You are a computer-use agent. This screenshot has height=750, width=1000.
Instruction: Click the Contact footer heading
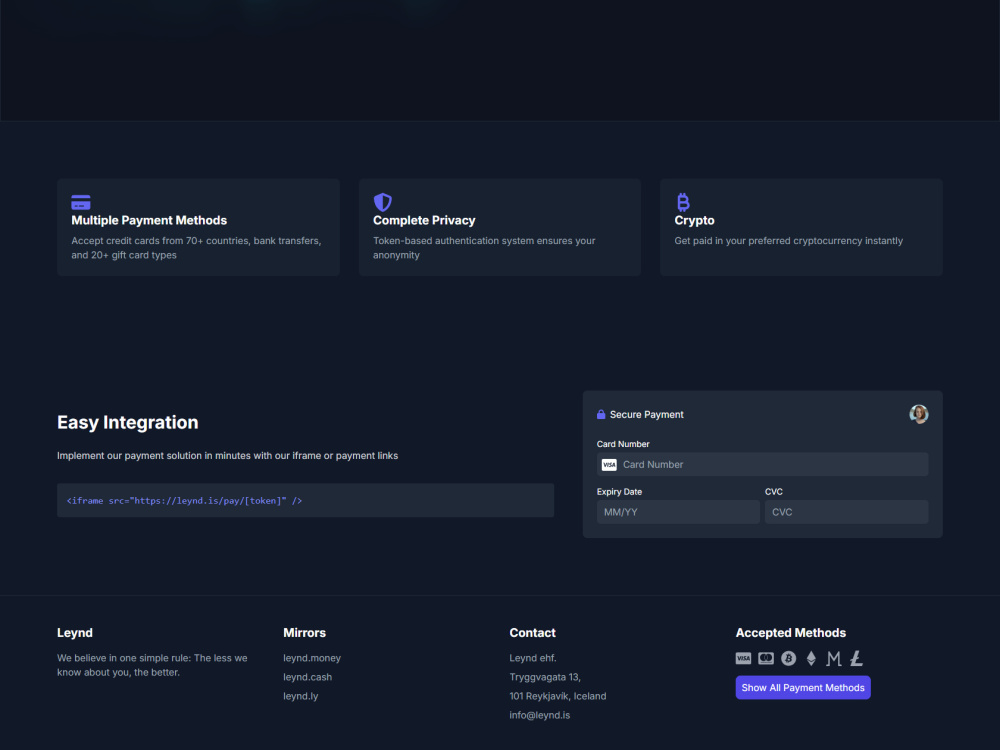point(533,633)
